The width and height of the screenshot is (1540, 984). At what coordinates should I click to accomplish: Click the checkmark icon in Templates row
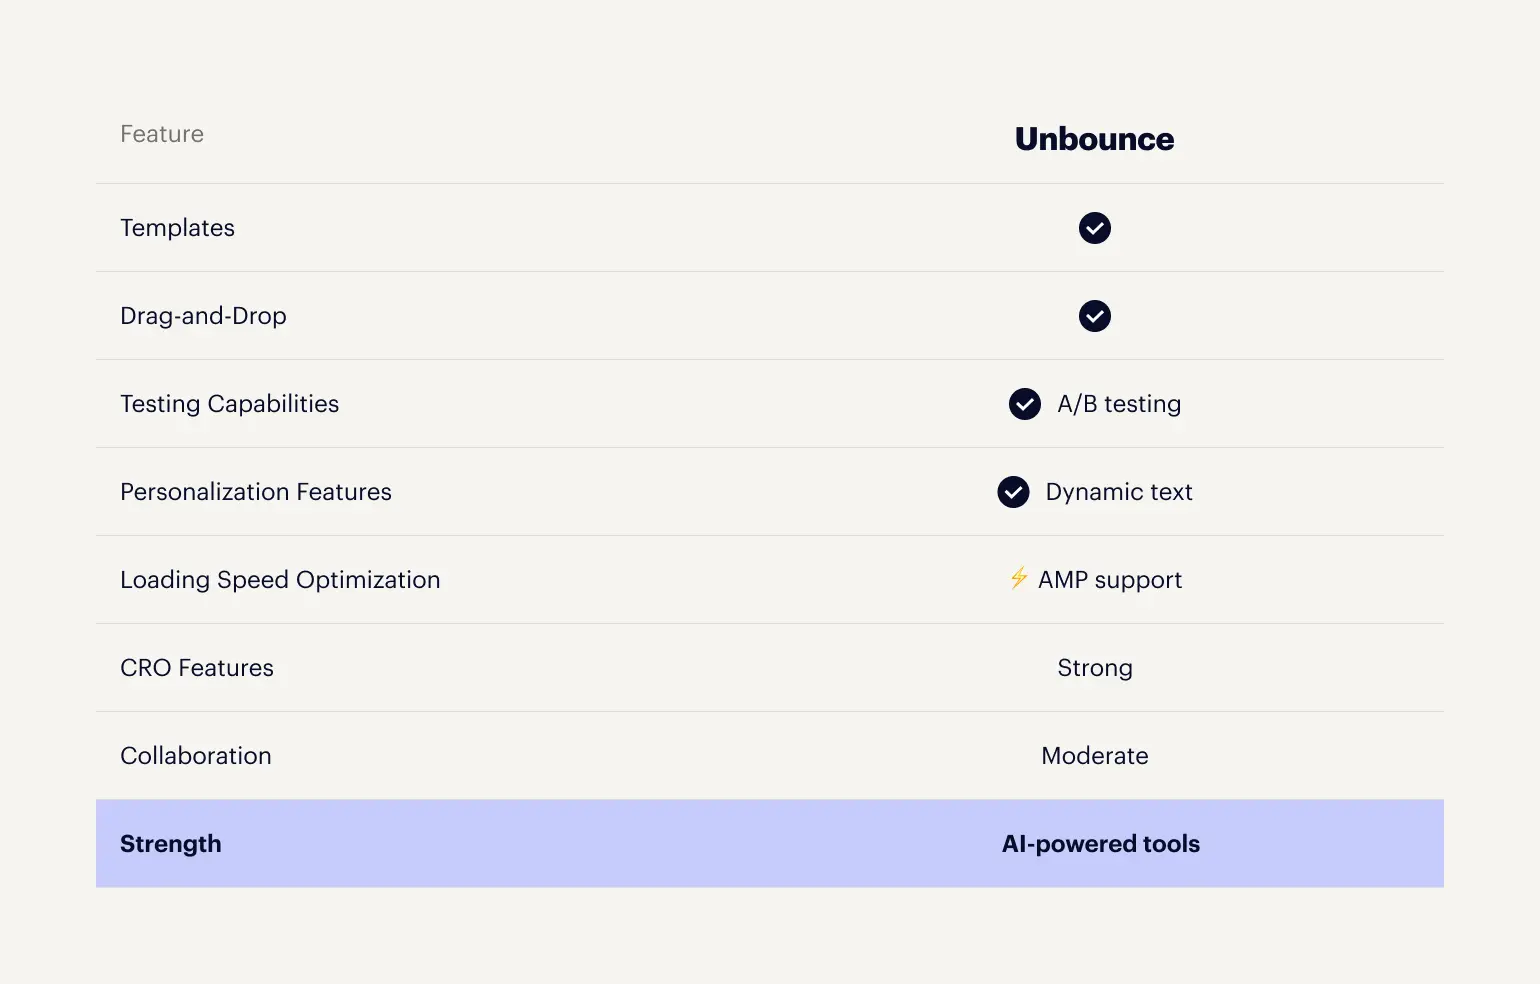1095,228
